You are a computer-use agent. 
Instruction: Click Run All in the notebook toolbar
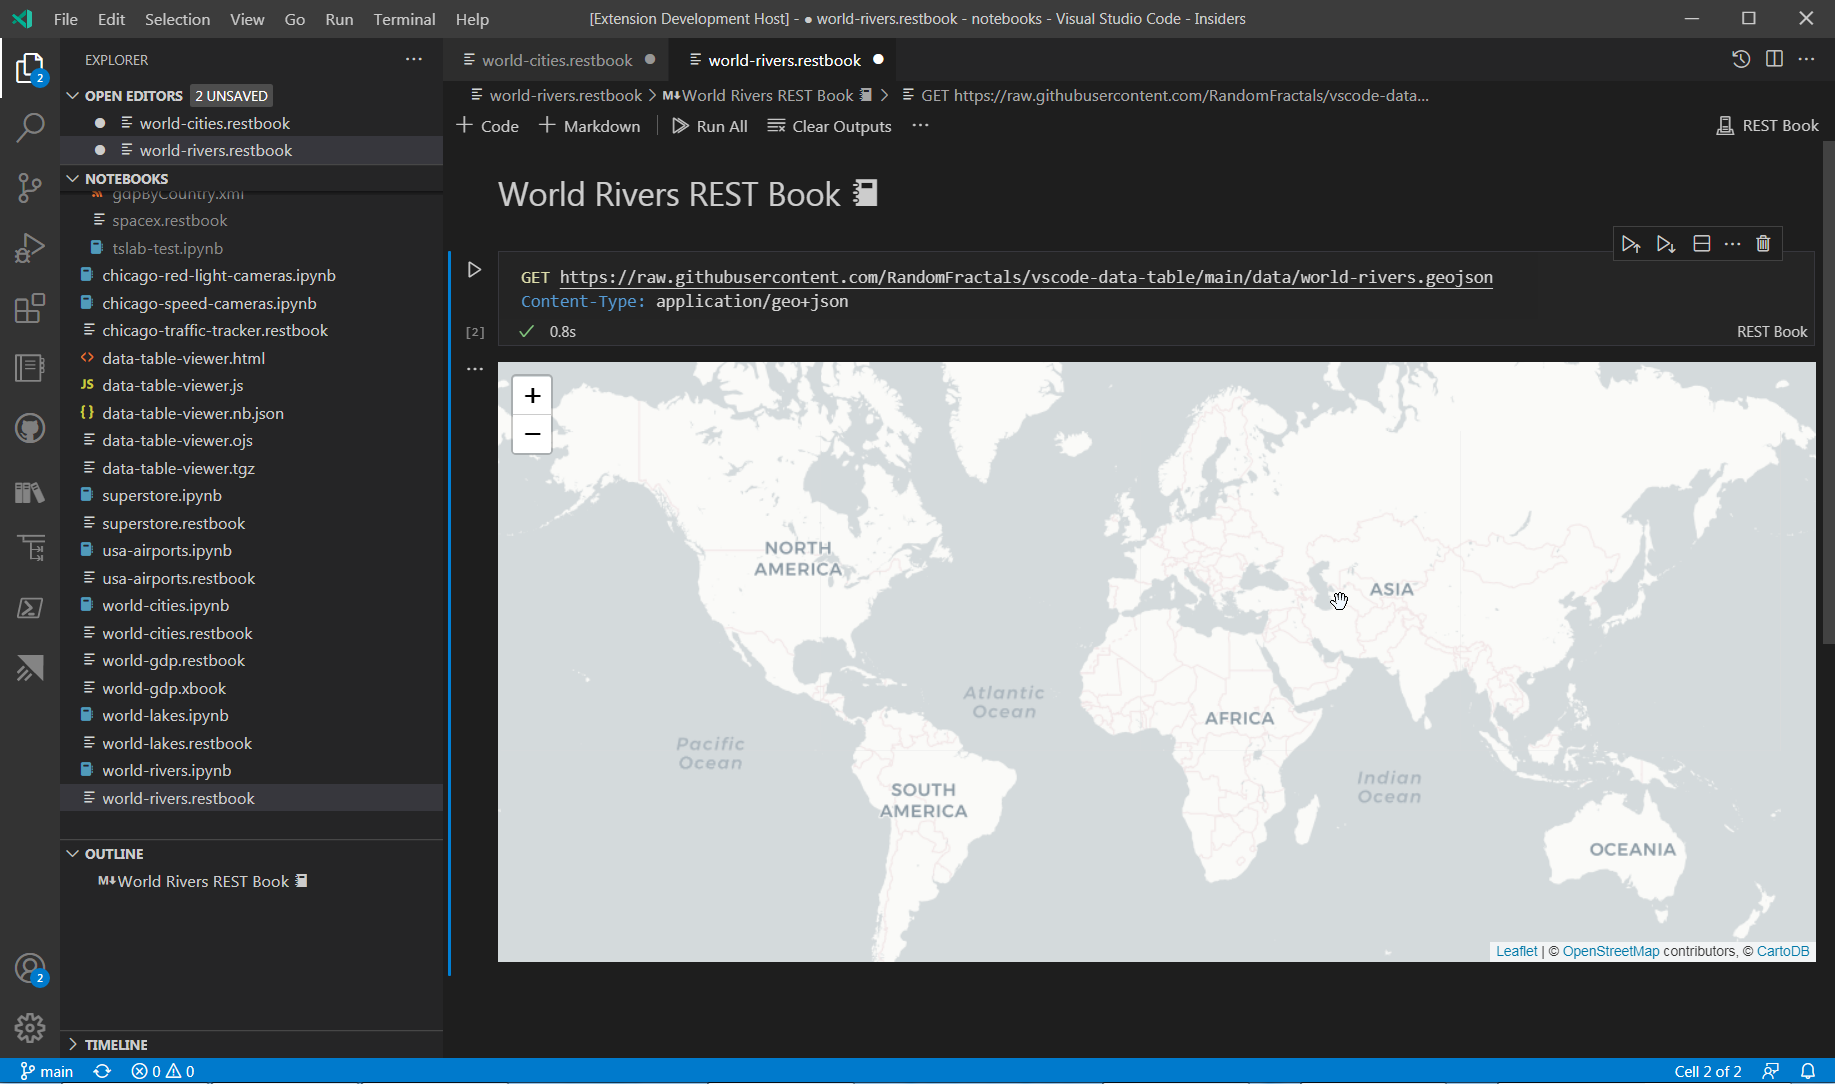point(710,126)
